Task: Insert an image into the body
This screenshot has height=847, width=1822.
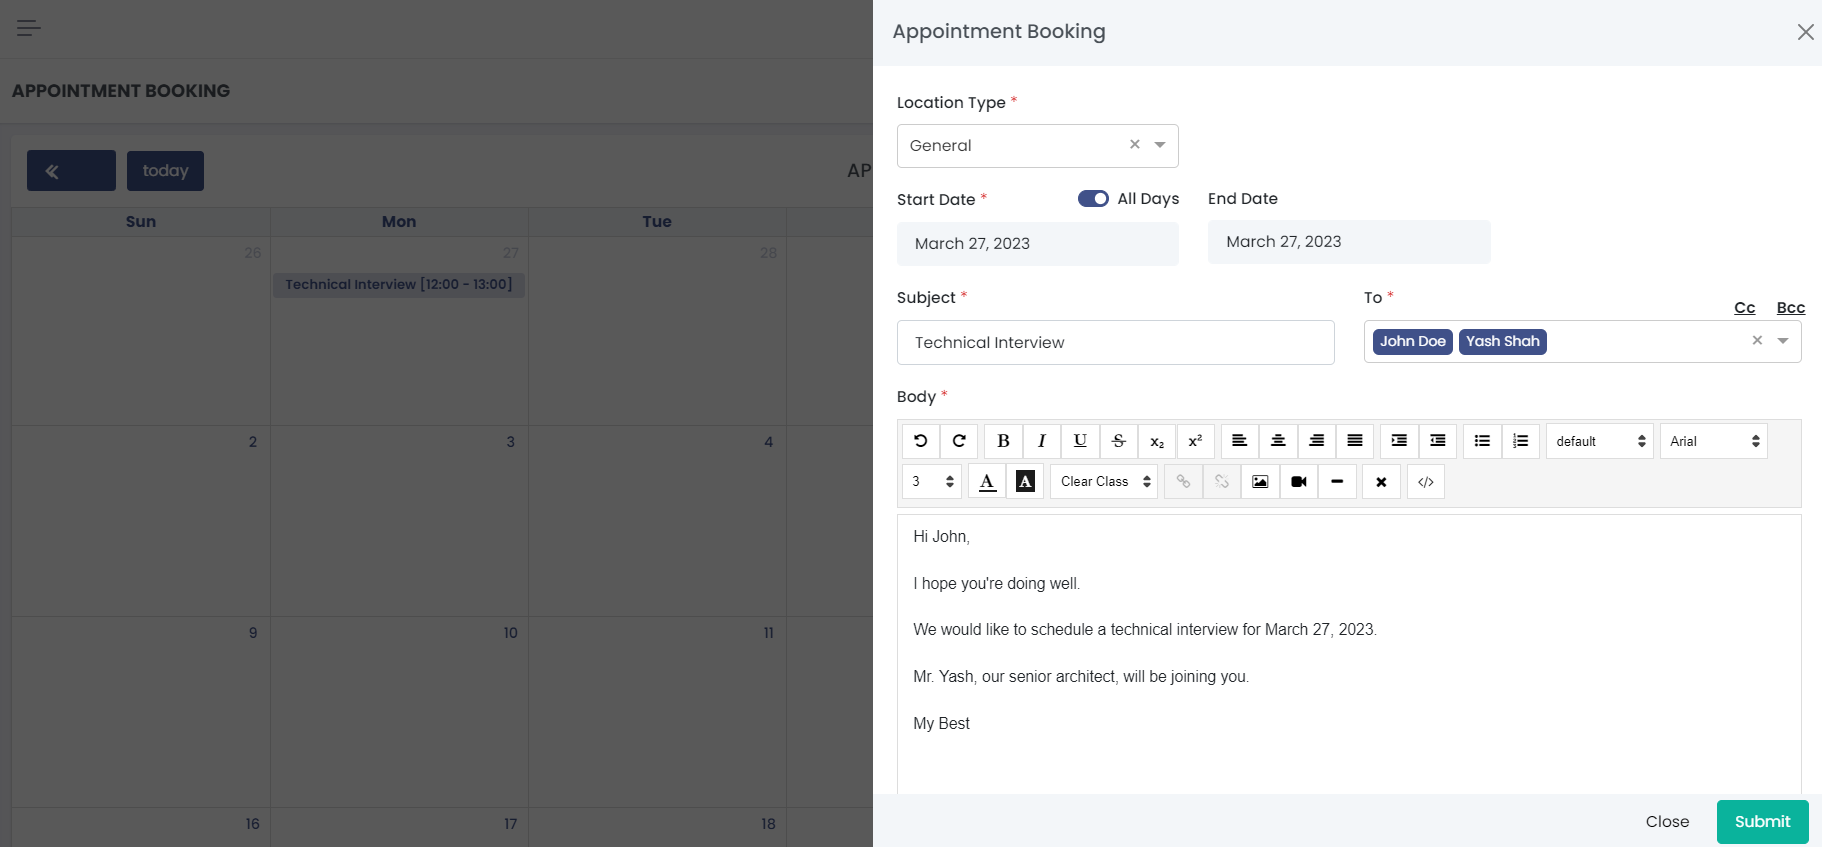Action: tap(1260, 482)
